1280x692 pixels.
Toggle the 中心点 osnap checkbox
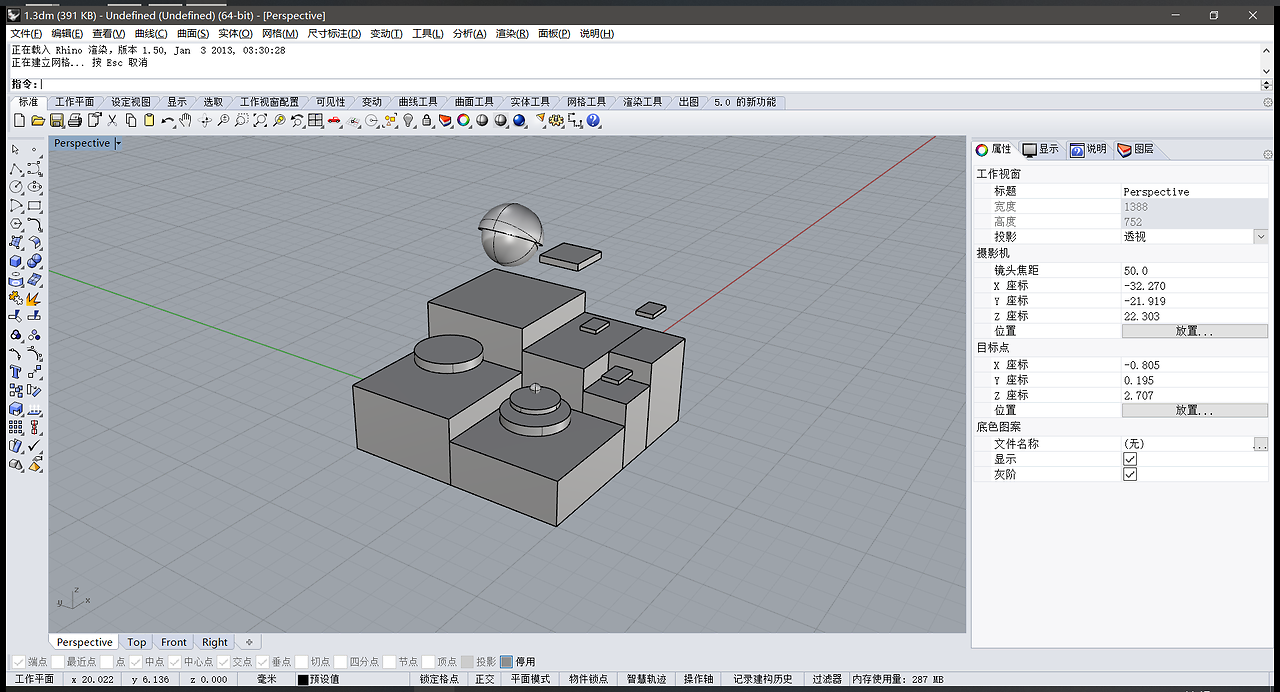[175, 662]
